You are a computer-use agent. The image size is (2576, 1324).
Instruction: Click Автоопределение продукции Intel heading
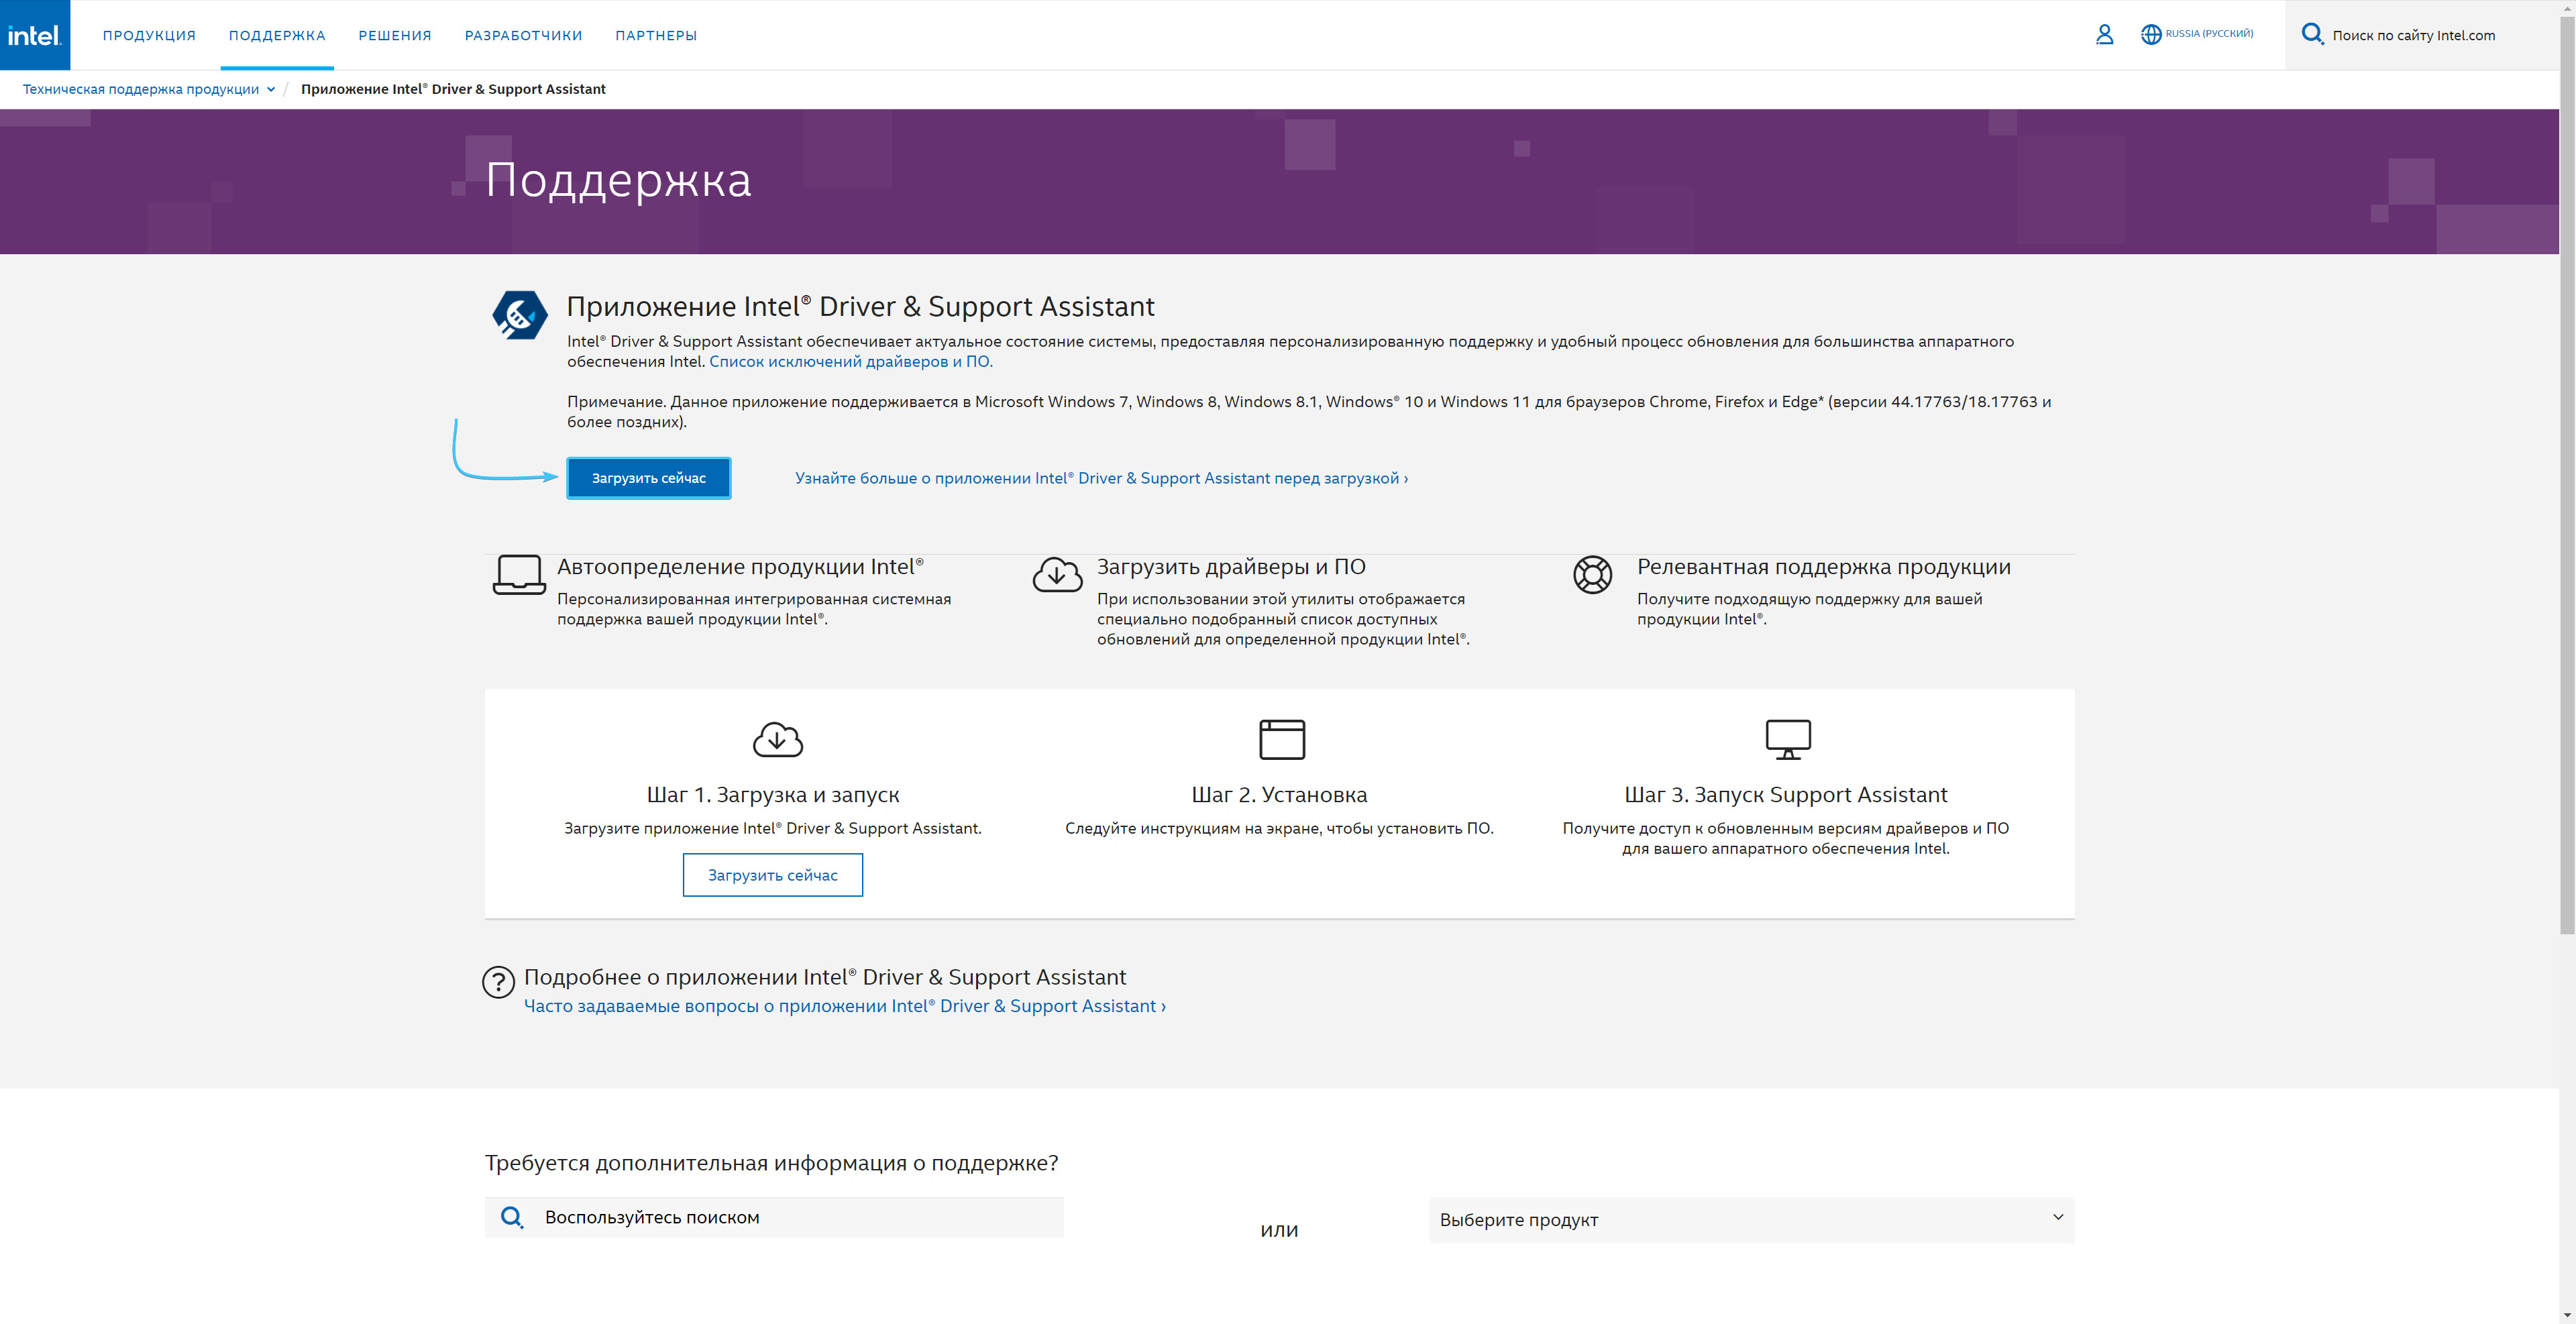click(x=740, y=567)
